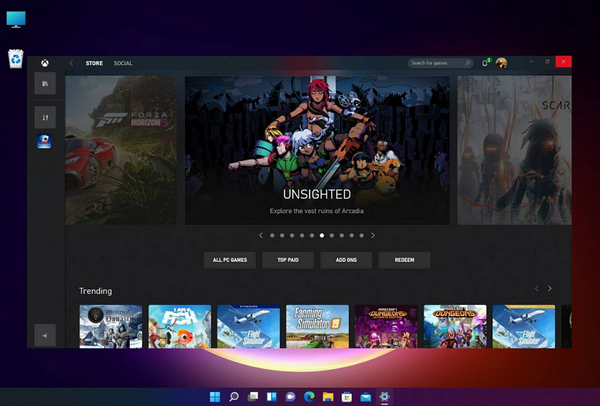Open the TOP PAID list
The width and height of the screenshot is (600, 406).
(x=287, y=260)
